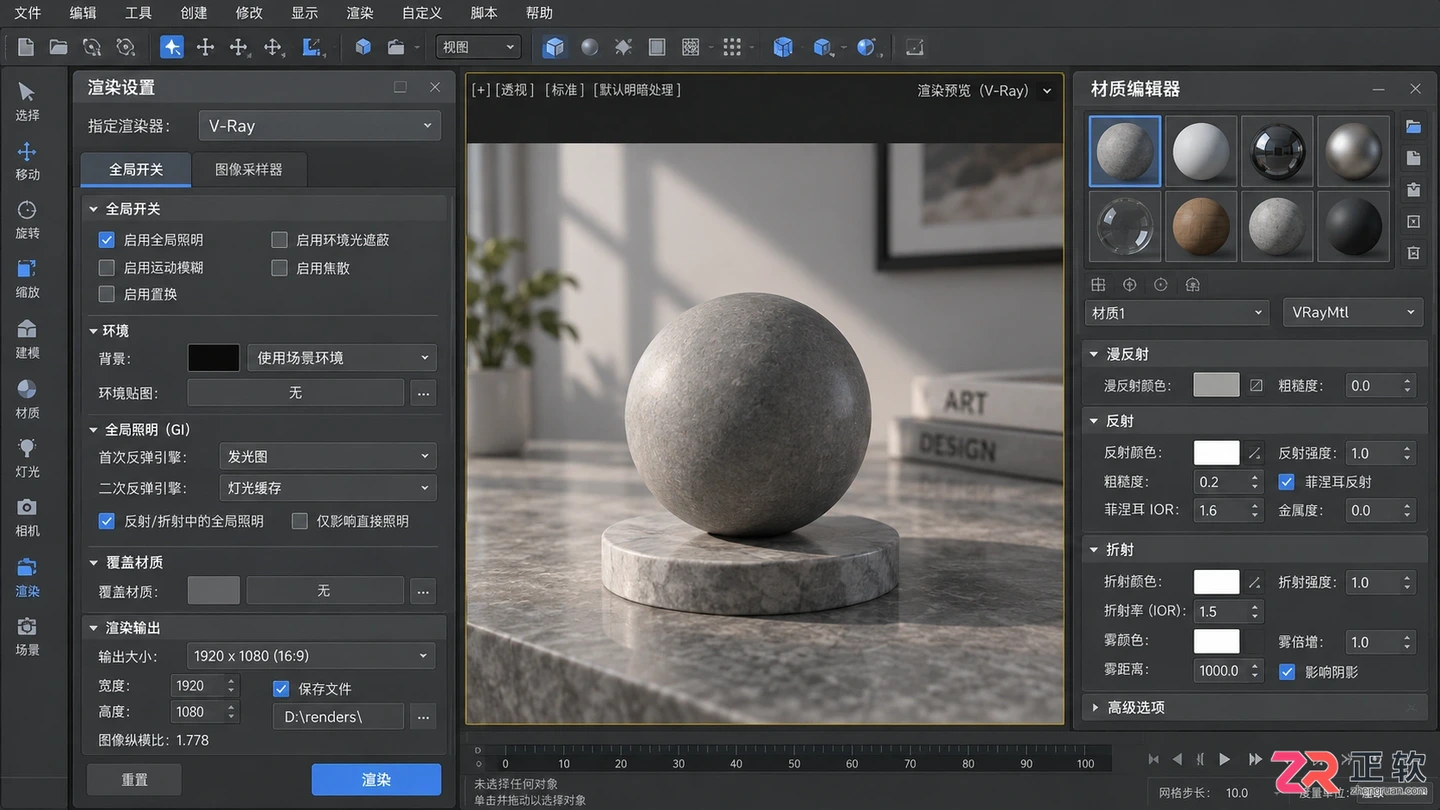Click the document icon right of material balls
The image size is (1440, 810).
point(1413,158)
